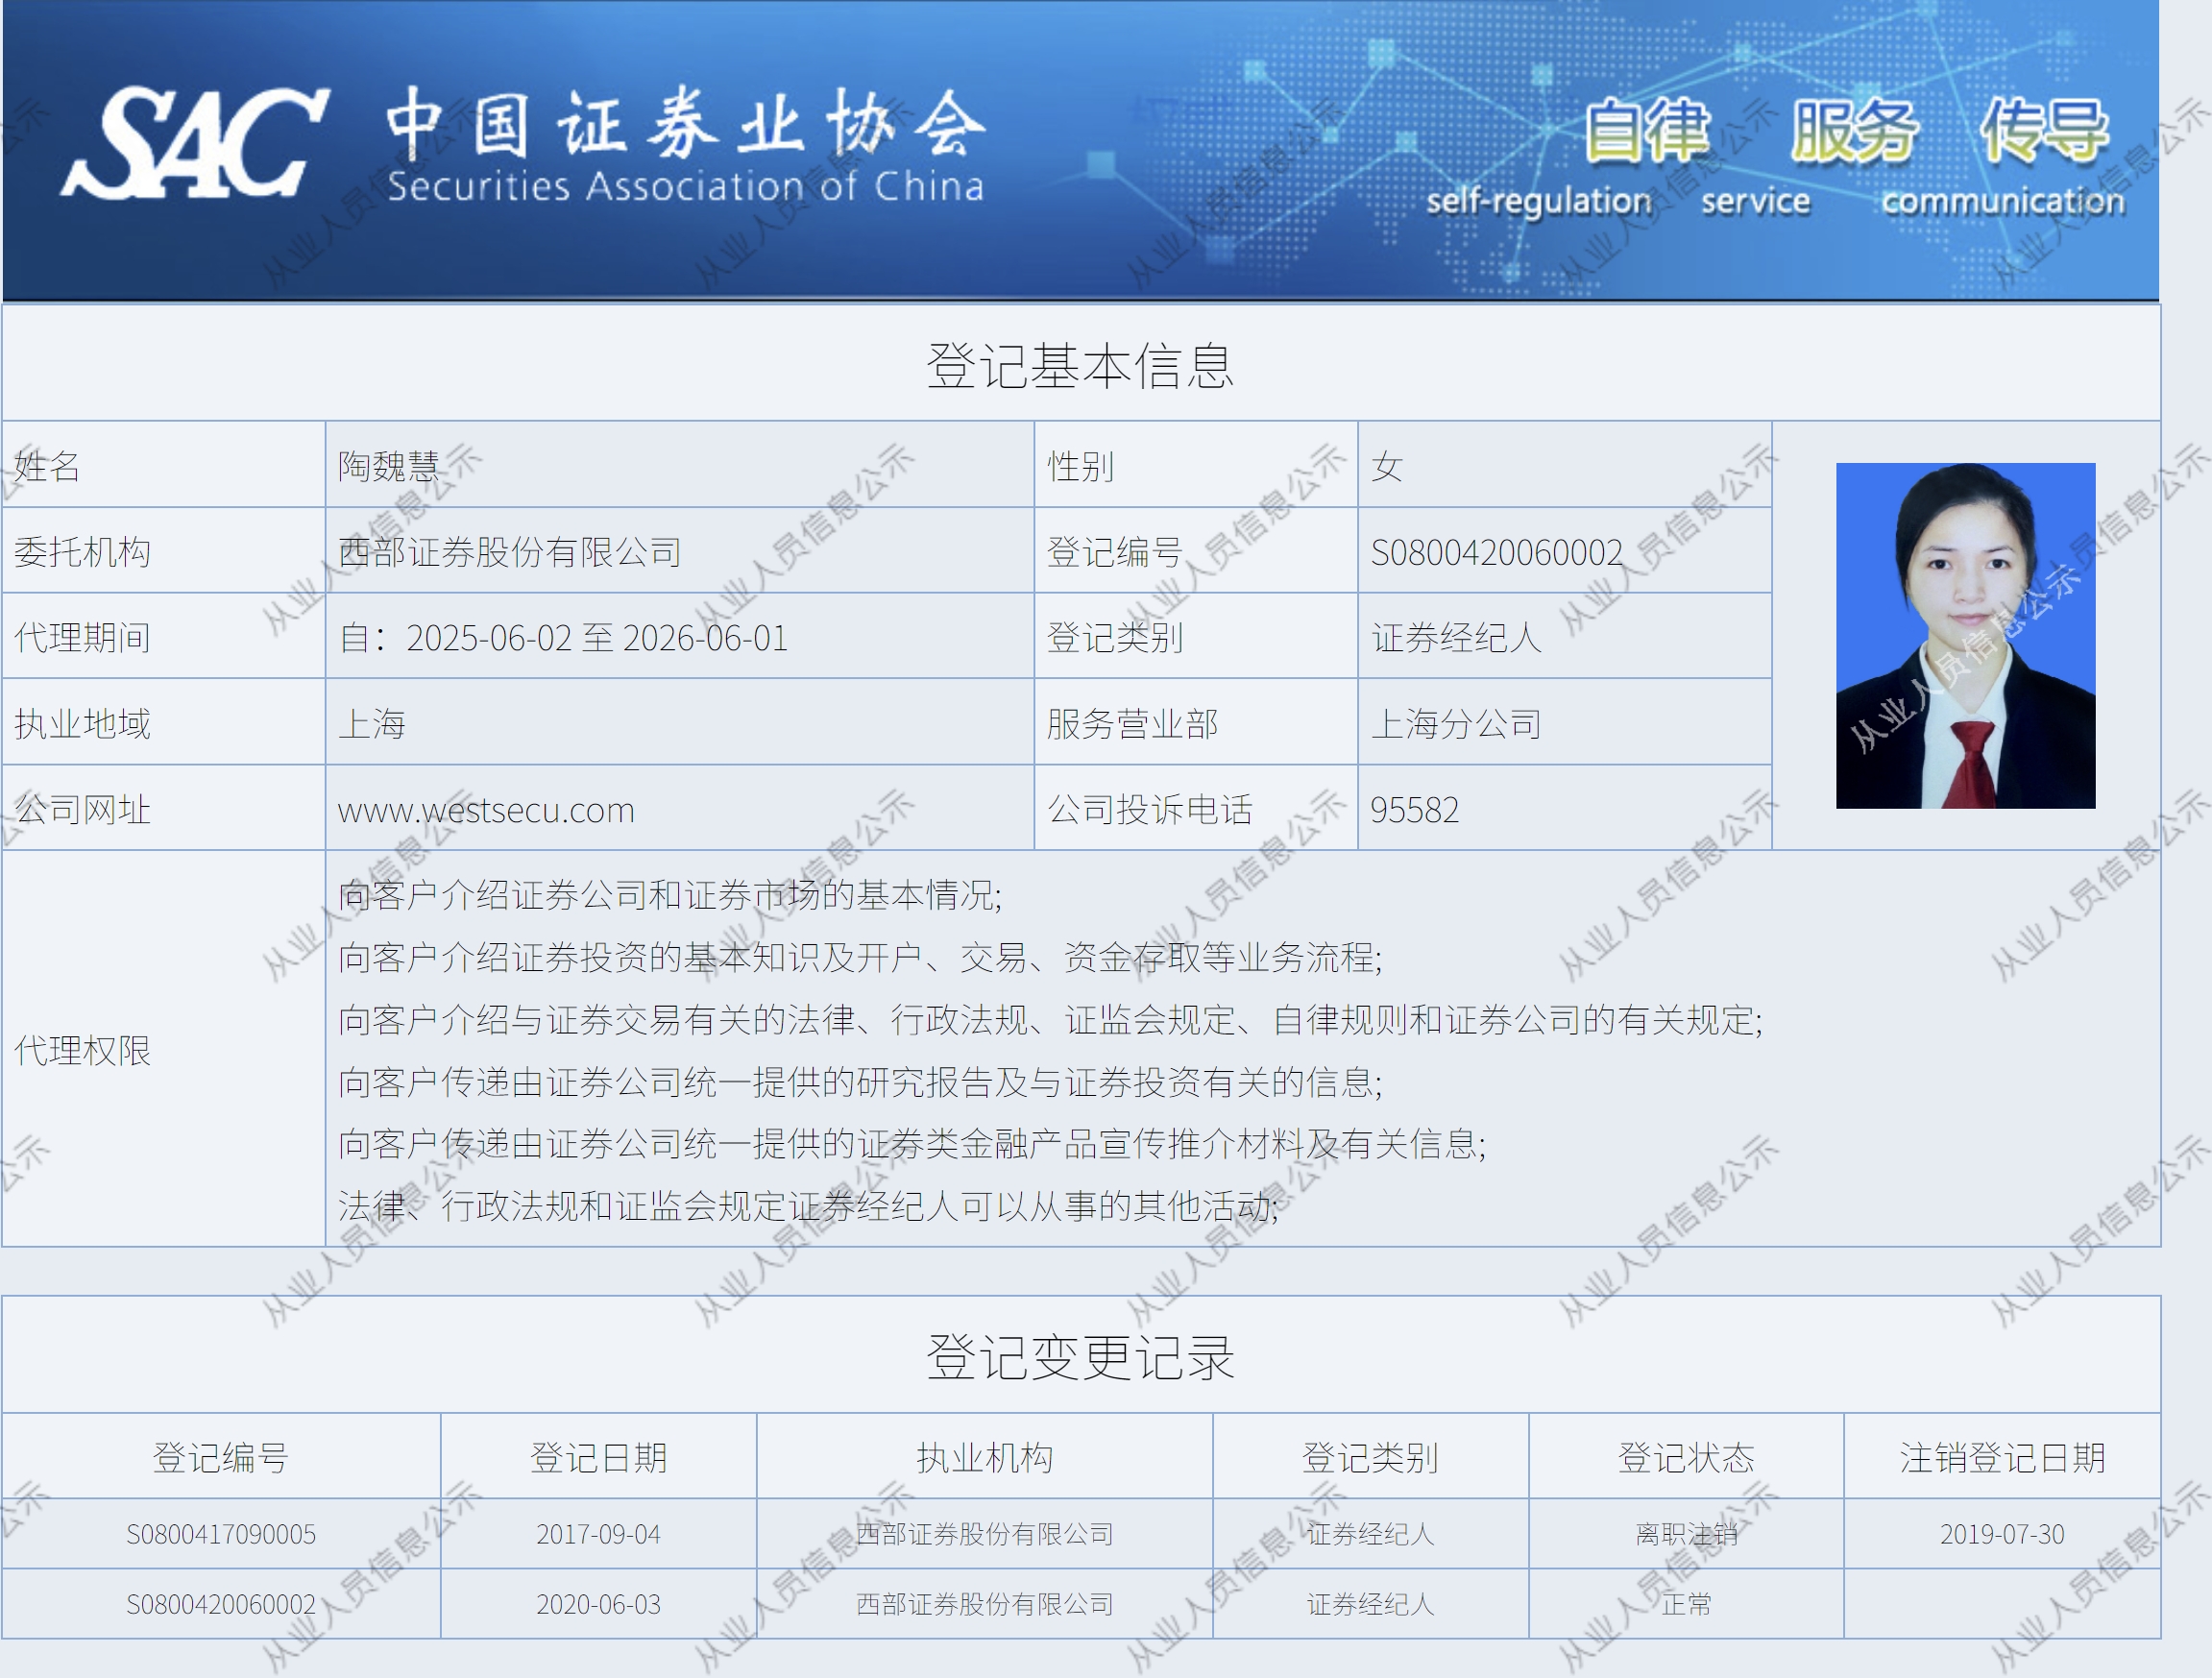Click the 自律 self-regulation banner text
The height and width of the screenshot is (1678, 2212).
1646,131
